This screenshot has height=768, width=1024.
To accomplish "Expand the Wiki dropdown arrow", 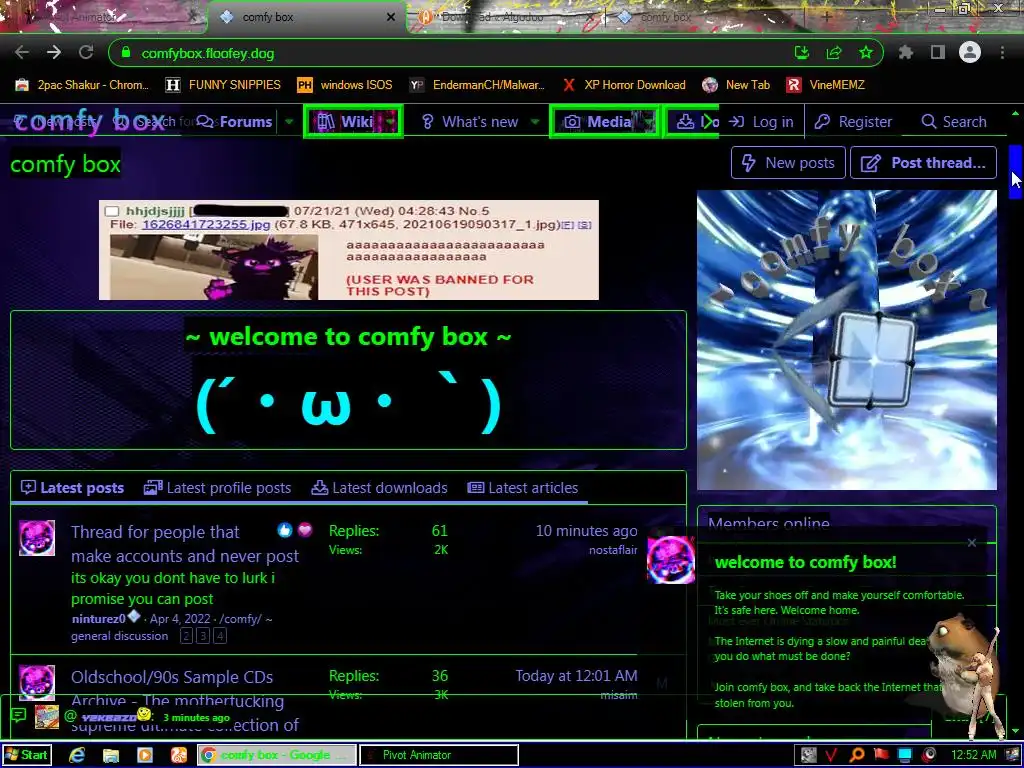I will coord(391,121).
